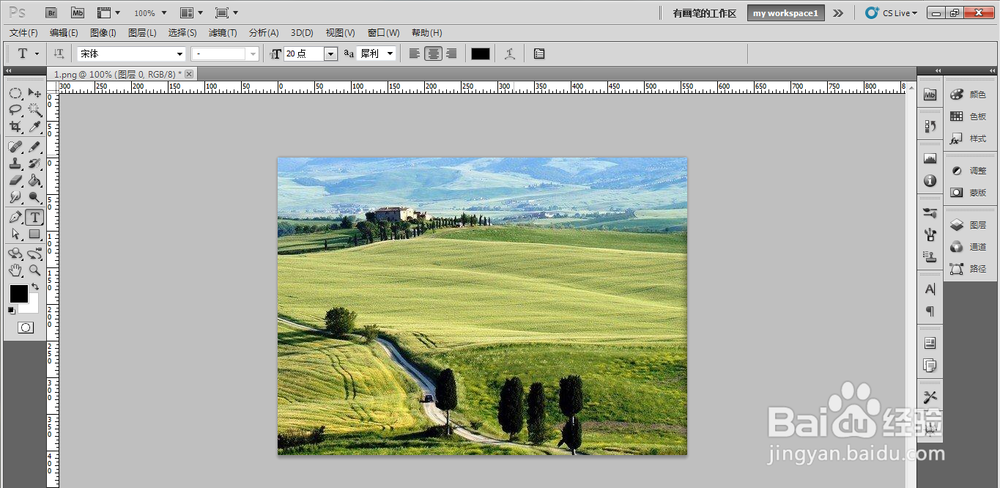Select the Crop tool
This screenshot has width=1000, height=488.
click(16, 126)
